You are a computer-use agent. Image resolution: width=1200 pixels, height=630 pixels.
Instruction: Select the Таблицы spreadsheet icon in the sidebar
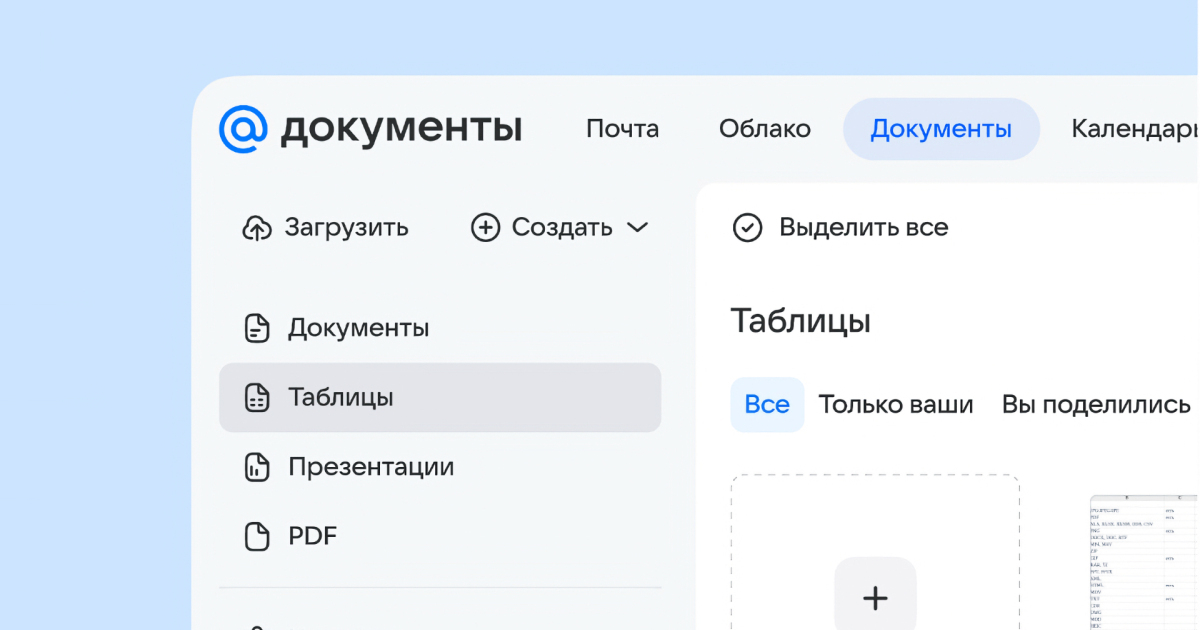[258, 398]
